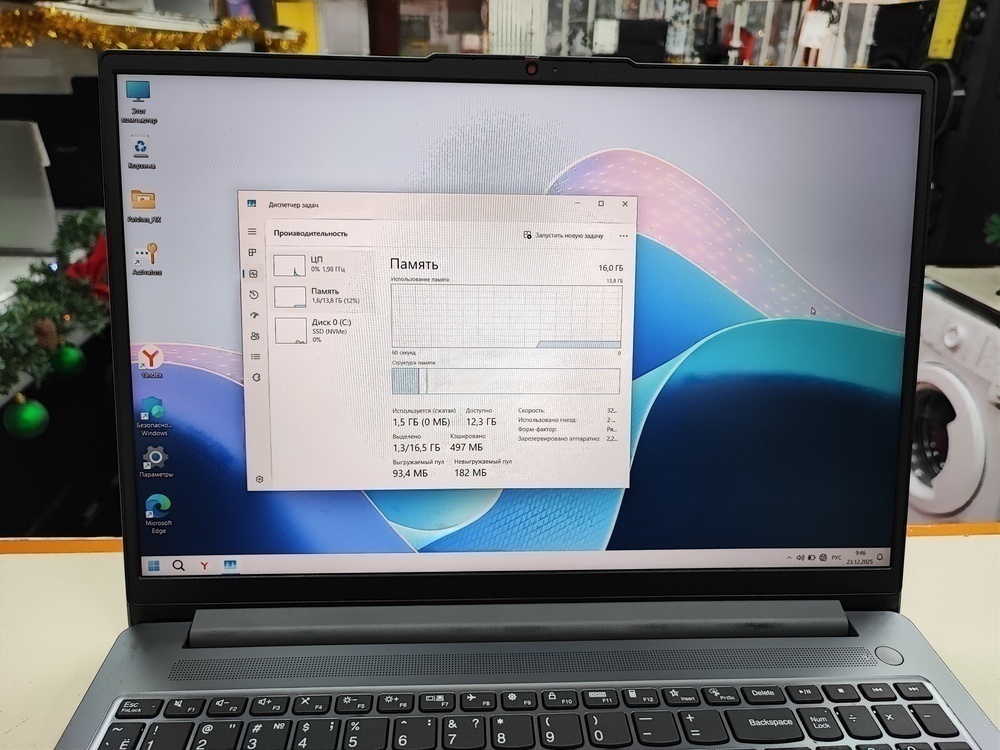Image resolution: width=1000 pixels, height=750 pixels.
Task: Open Task Manager settings via the gear icon
Action: pyautogui.click(x=258, y=480)
